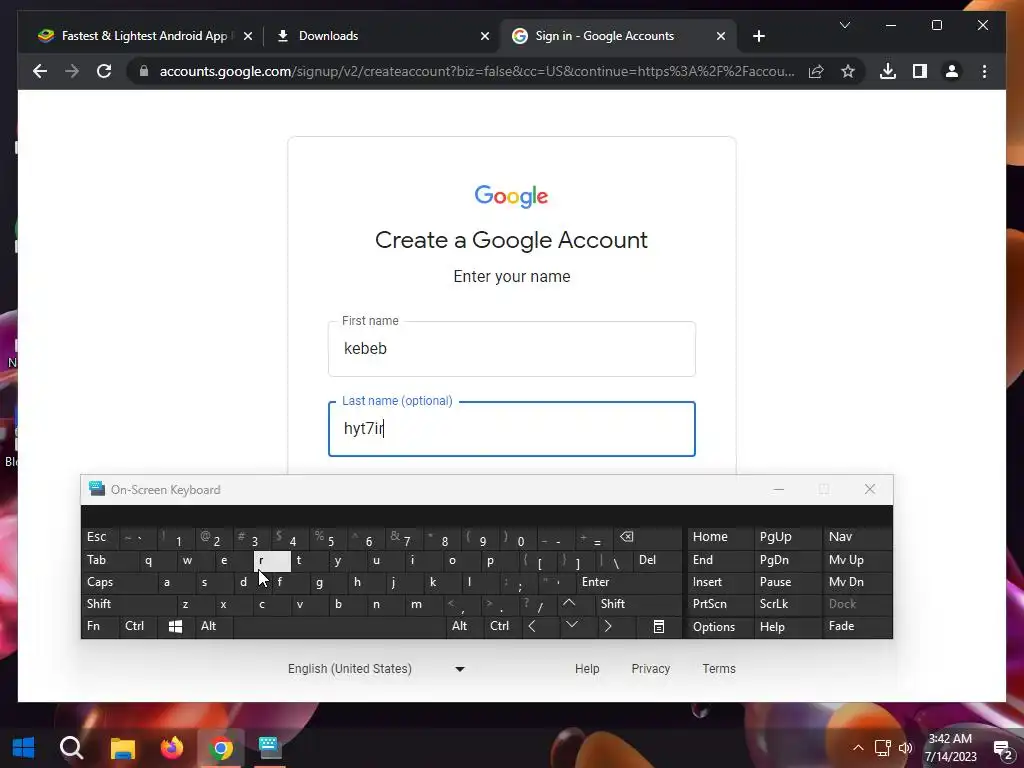Open Chrome downloads toolbar icon
This screenshot has width=1024, height=768.
point(888,71)
